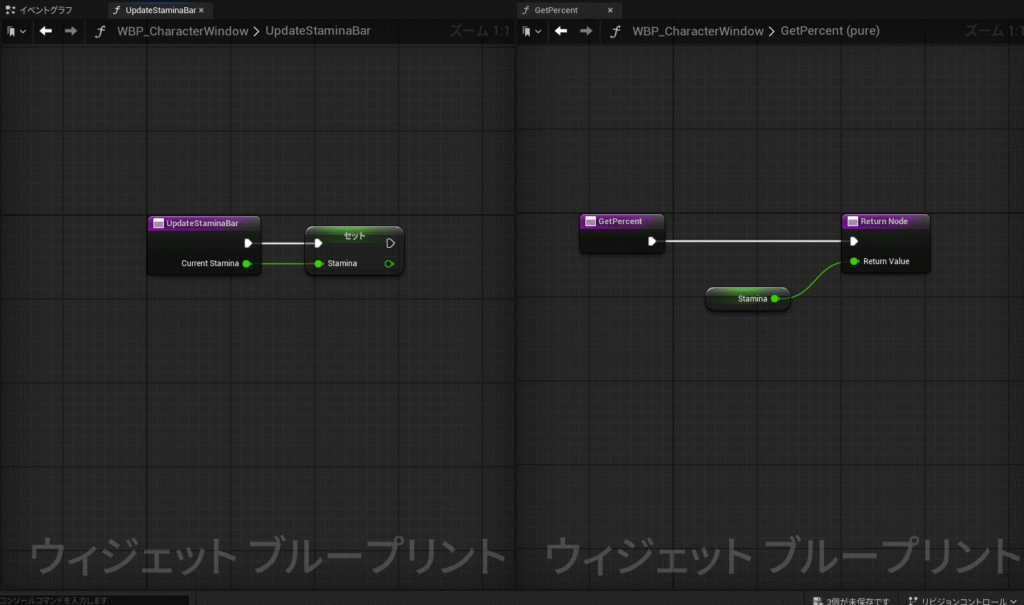The width and height of the screenshot is (1024, 605).
Task: Close the GetPercent tab
Action: coord(610,10)
